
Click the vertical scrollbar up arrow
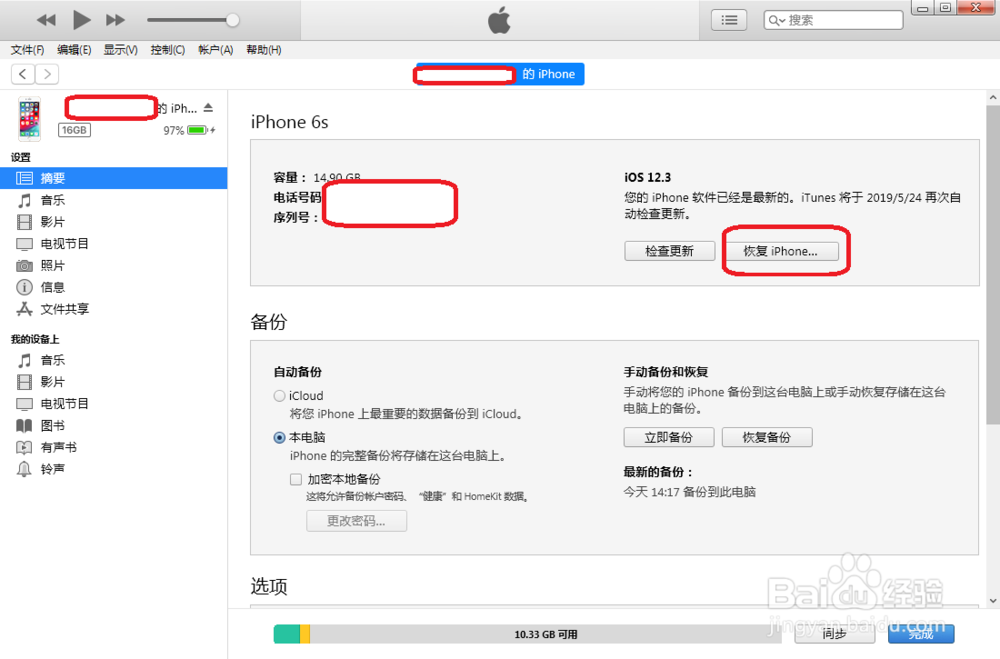click(993, 98)
